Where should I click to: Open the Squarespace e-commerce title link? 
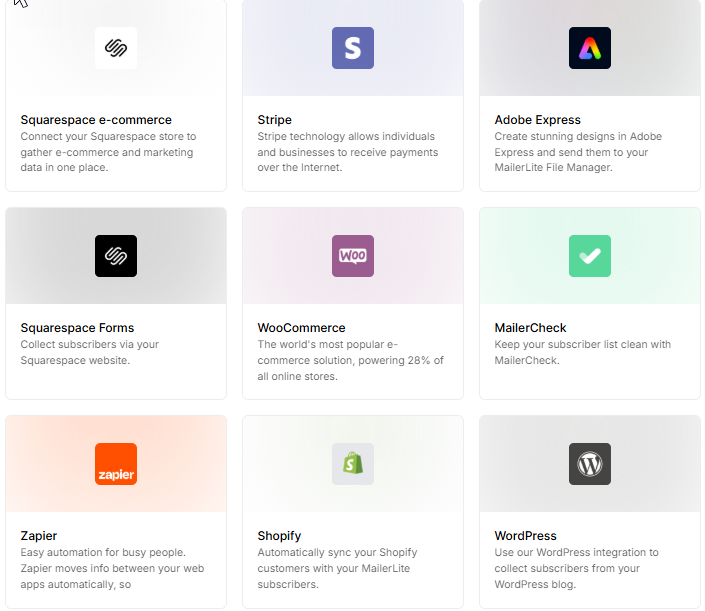pos(96,120)
